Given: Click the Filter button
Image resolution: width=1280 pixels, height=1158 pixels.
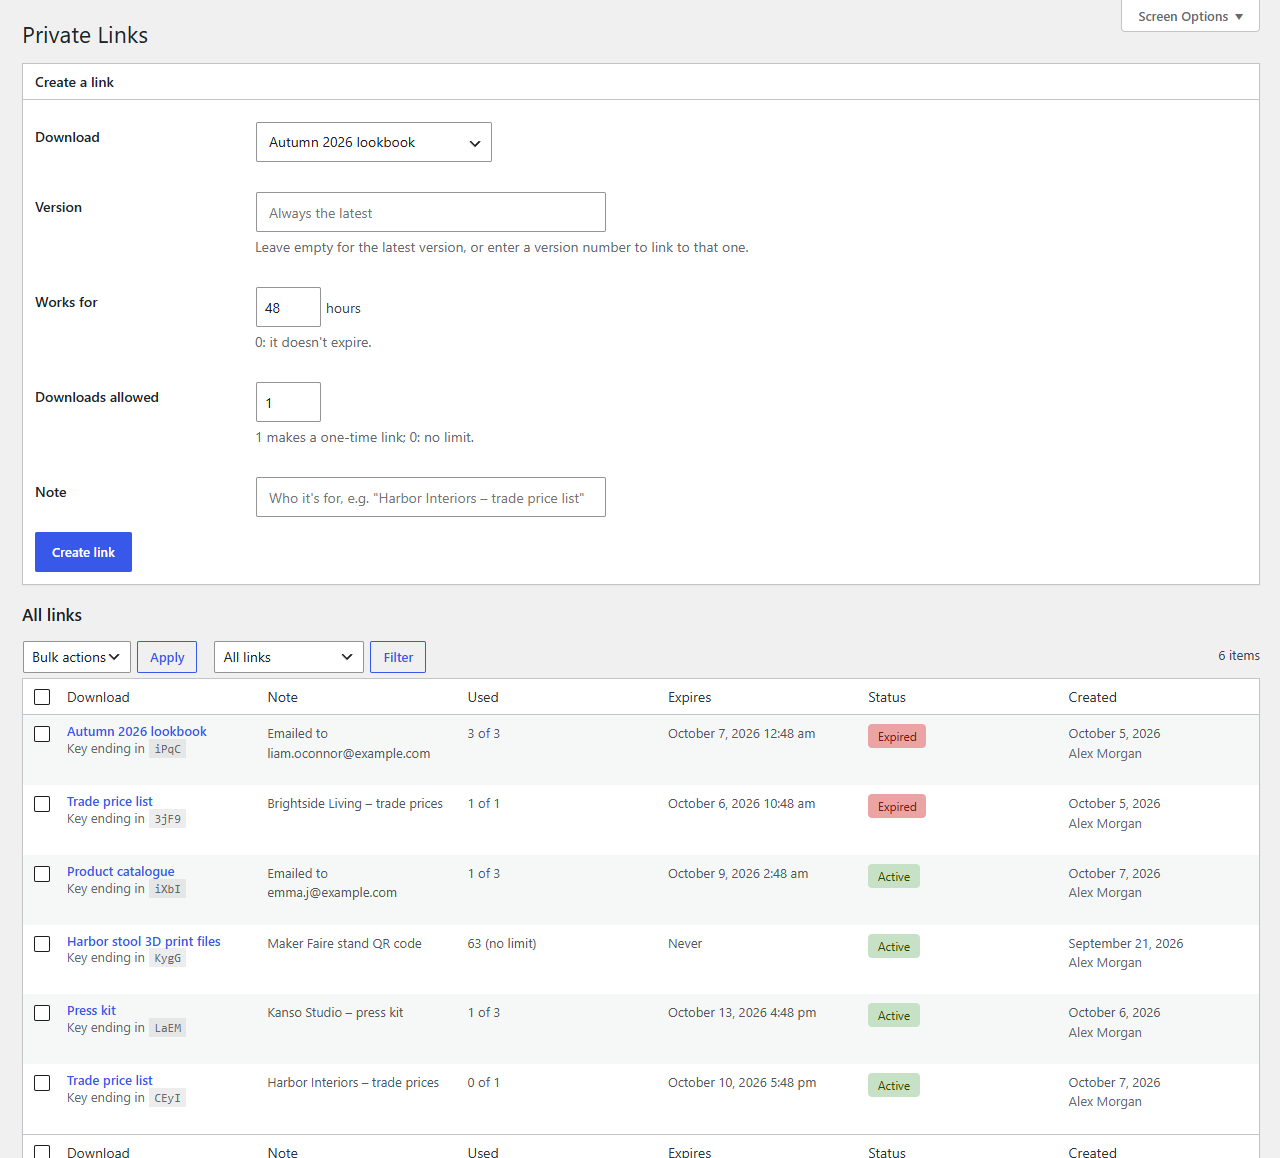Looking at the screenshot, I should tap(398, 657).
